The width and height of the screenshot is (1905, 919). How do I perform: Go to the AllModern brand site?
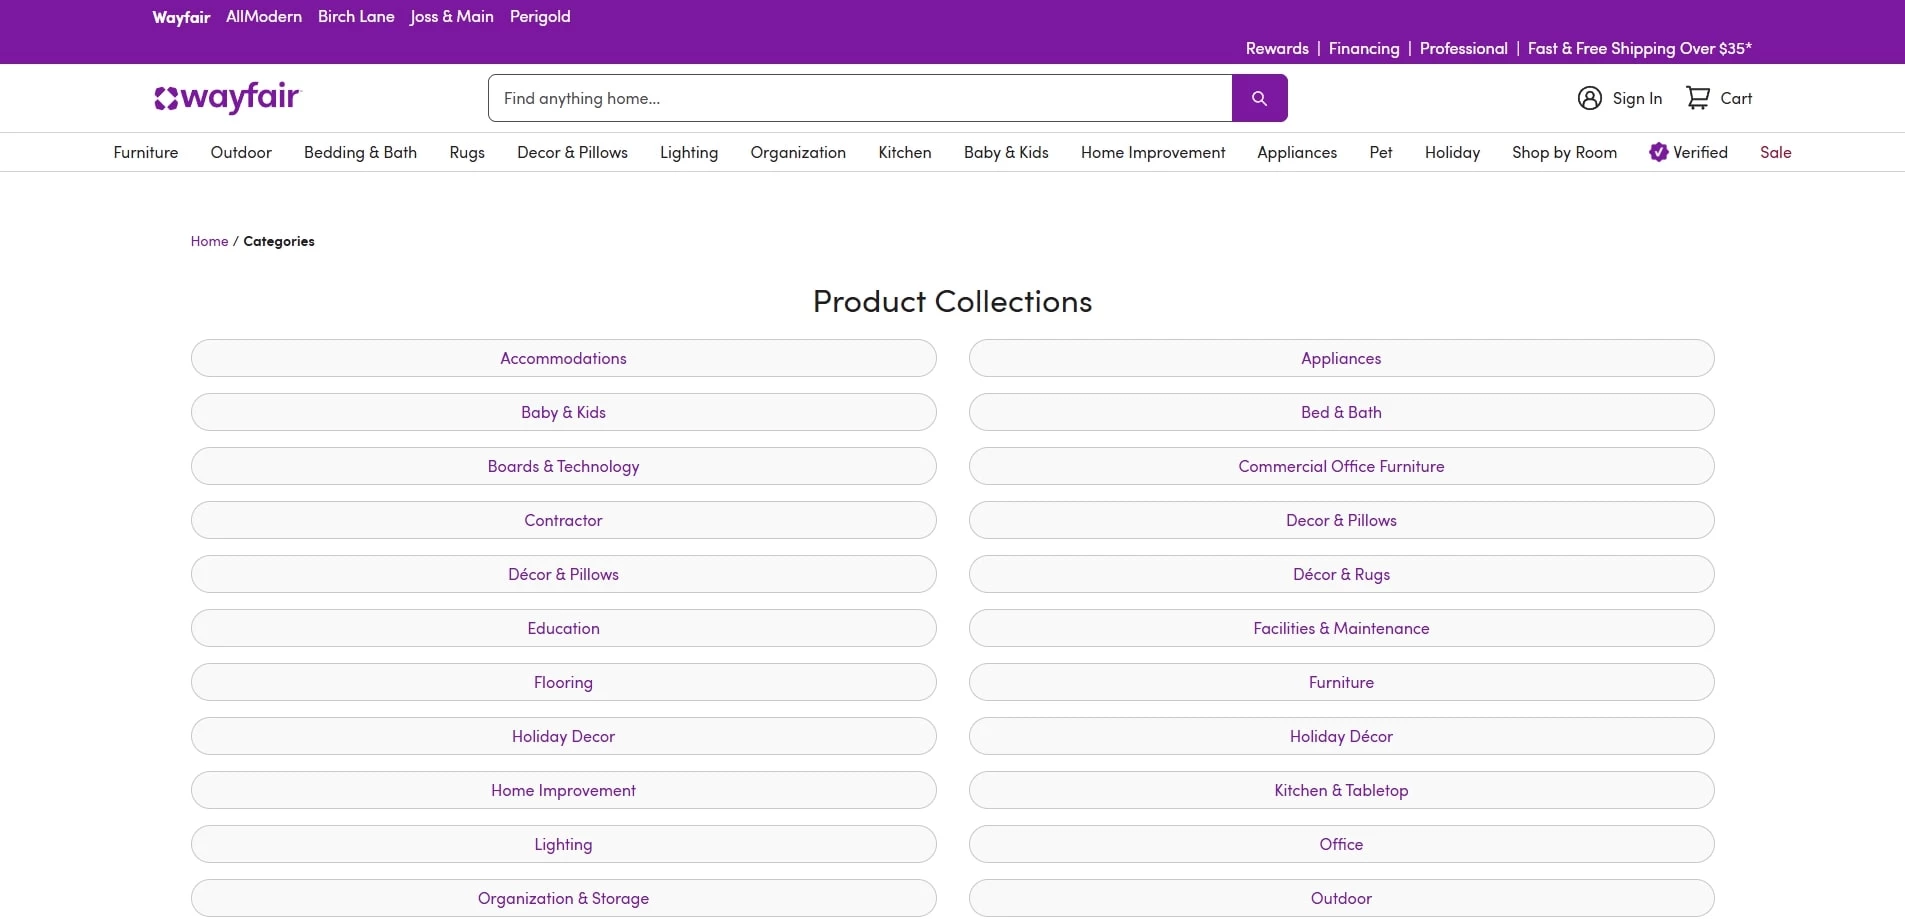263,16
